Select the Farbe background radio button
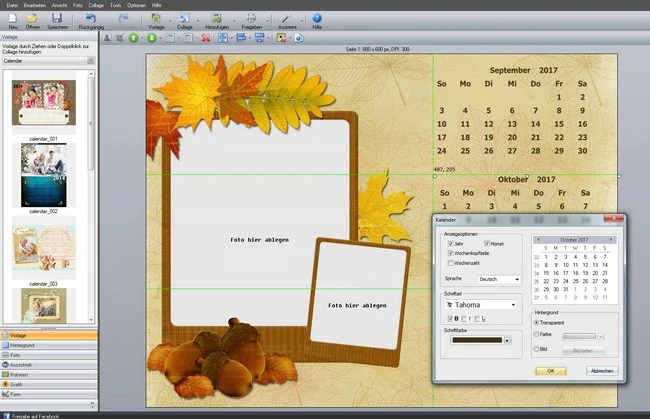The image size is (650, 419). coord(536,334)
